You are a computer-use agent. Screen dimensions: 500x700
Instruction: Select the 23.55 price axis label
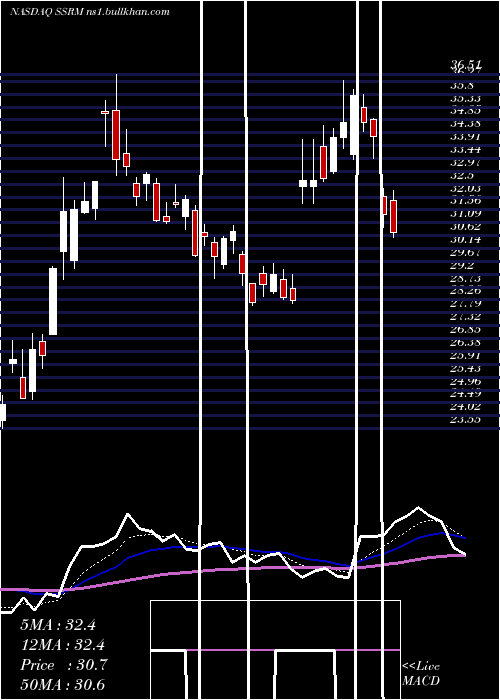coord(465,420)
